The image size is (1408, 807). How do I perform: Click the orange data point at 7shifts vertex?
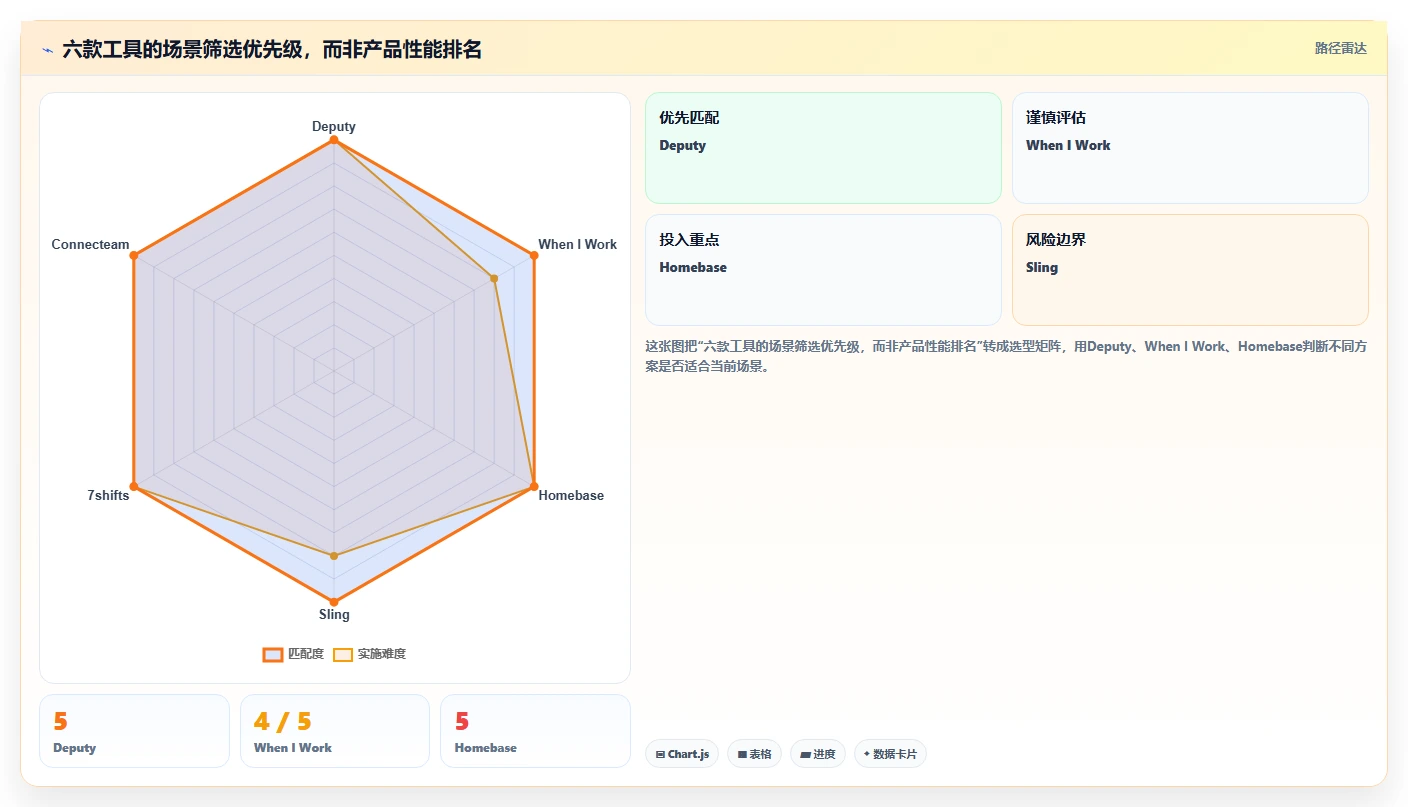click(x=134, y=487)
